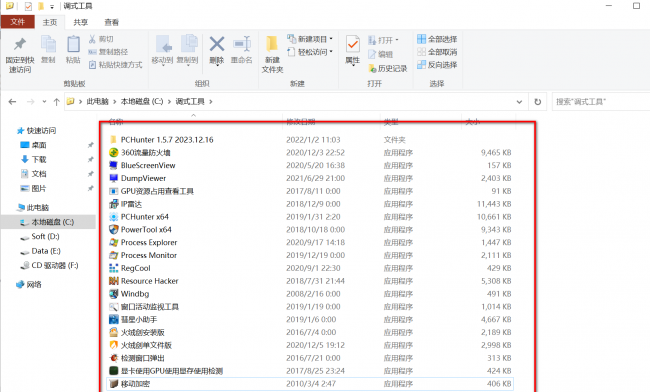Select the 检测窗口弹出 file
Viewport: 650px width, 392px height.
(x=137, y=358)
